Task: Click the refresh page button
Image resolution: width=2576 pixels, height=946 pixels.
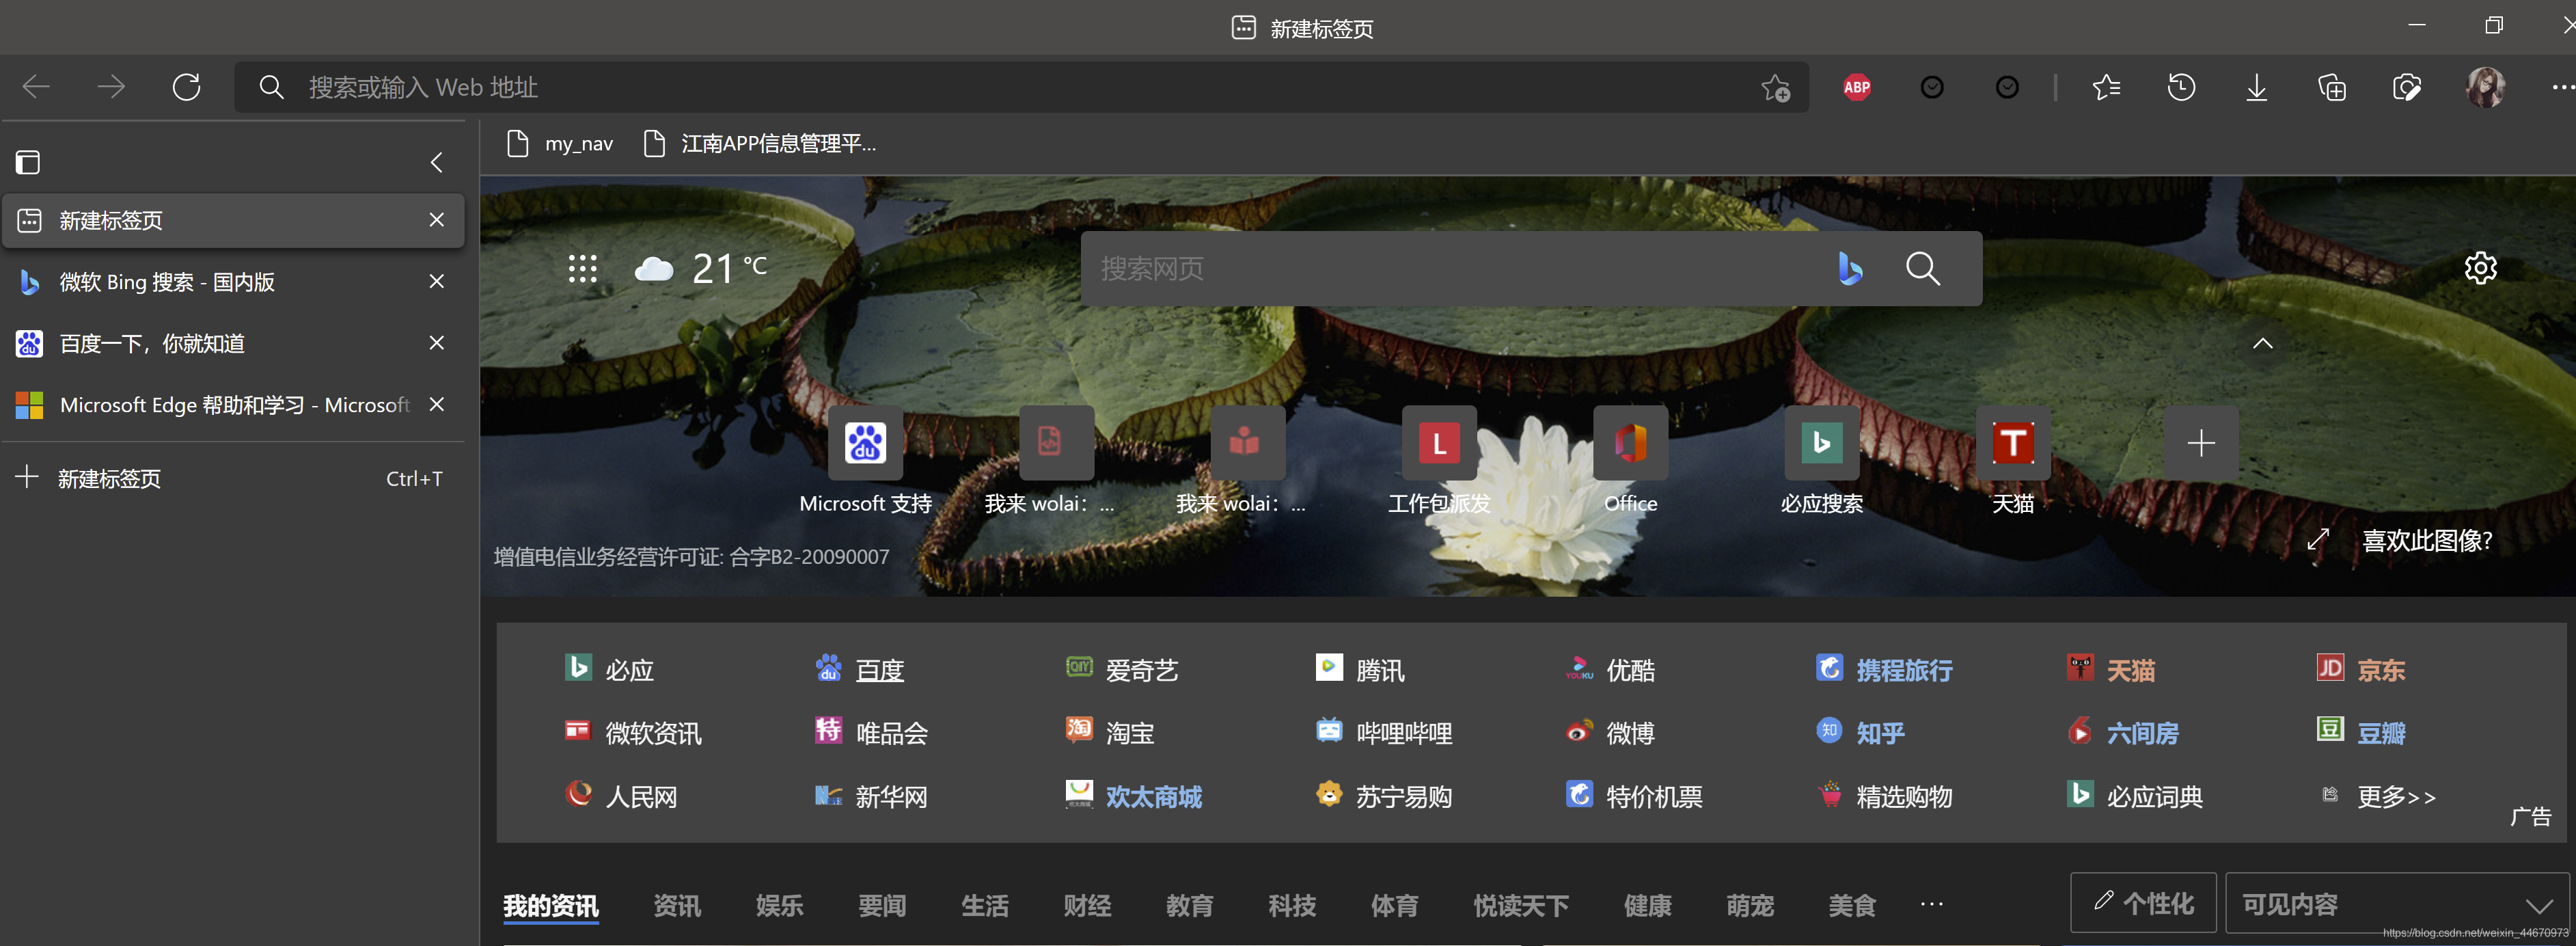Action: (186, 88)
